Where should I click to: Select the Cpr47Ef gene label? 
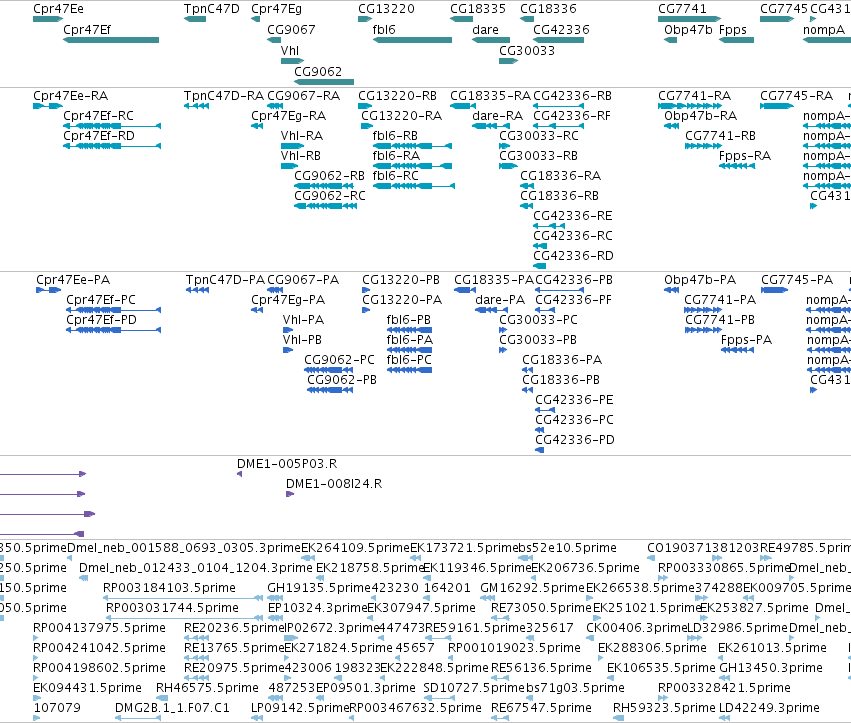click(x=87, y=30)
